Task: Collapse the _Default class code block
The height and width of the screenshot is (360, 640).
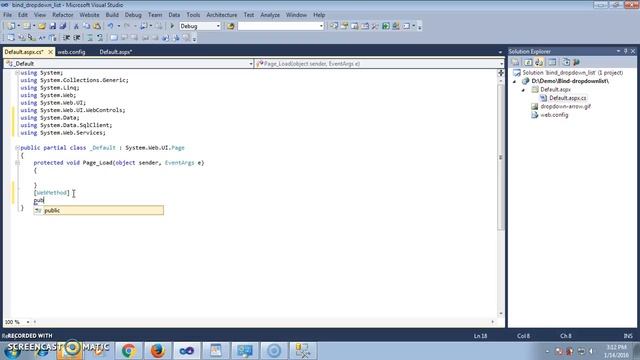Action: [x=17, y=148]
